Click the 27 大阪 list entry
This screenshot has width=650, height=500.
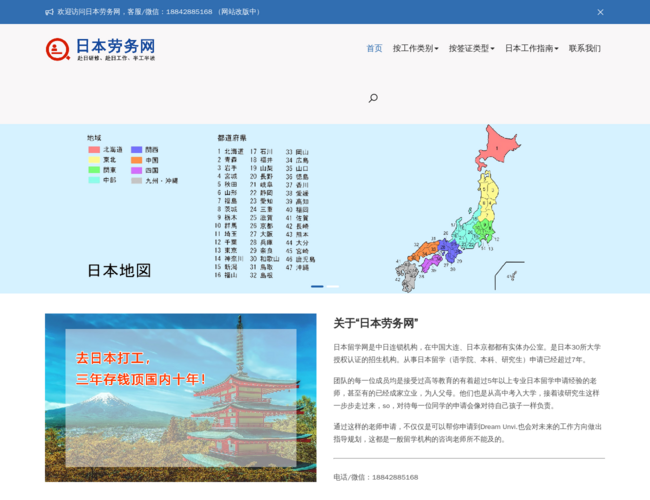click(x=262, y=234)
